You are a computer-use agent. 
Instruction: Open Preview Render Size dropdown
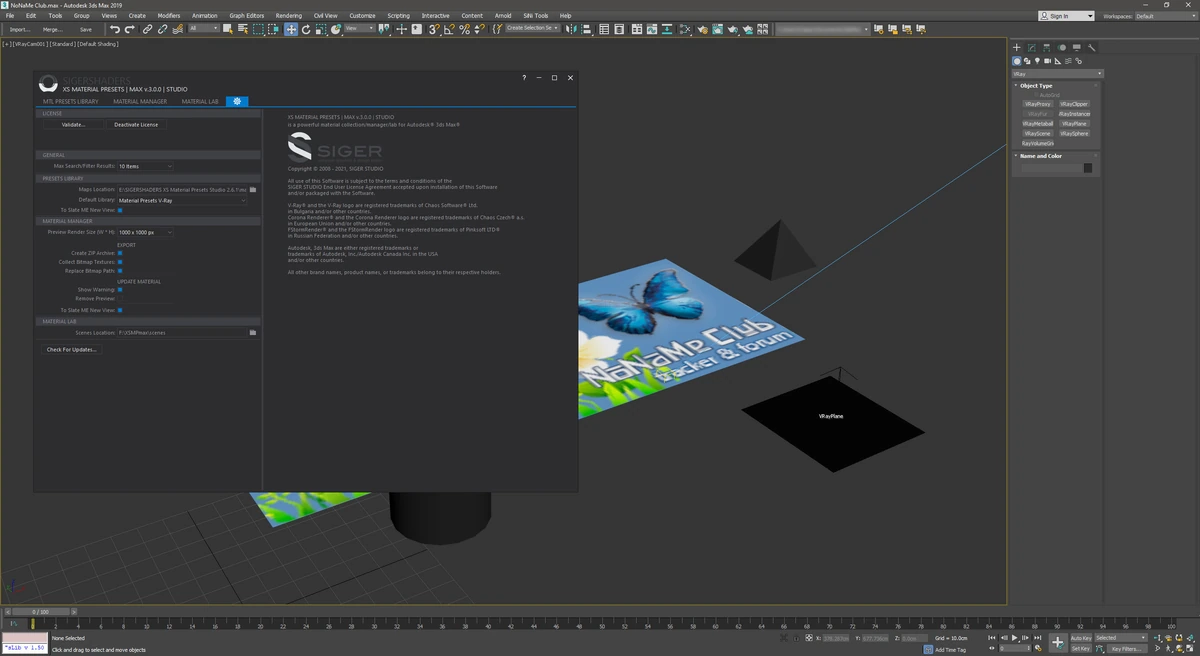click(x=145, y=232)
